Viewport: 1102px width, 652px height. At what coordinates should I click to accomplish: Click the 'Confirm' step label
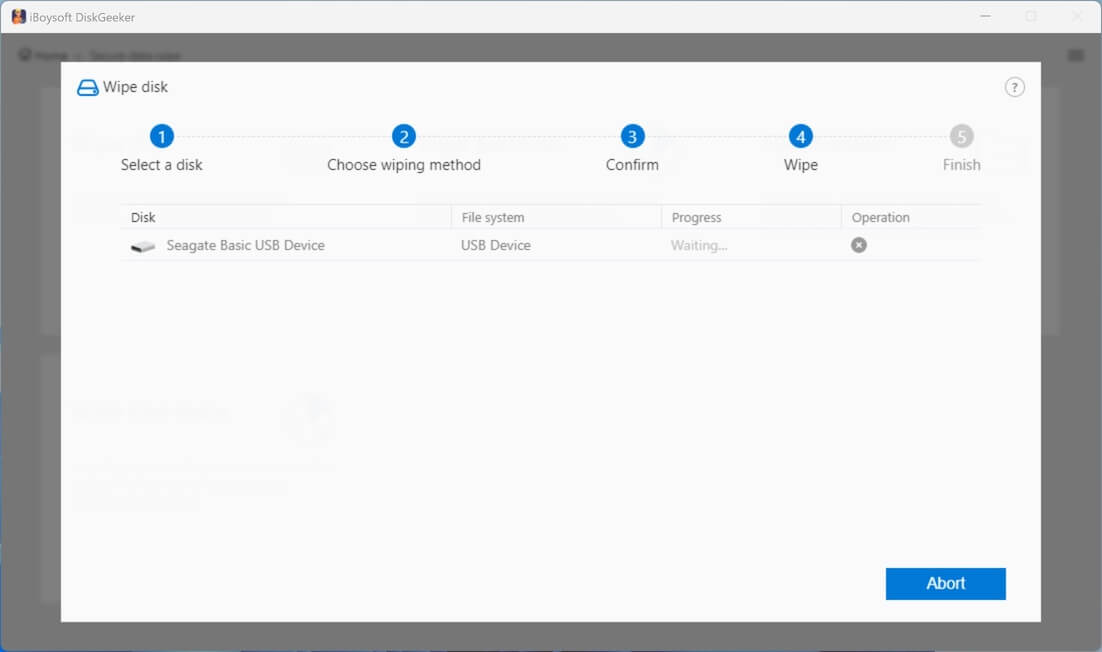tap(632, 164)
